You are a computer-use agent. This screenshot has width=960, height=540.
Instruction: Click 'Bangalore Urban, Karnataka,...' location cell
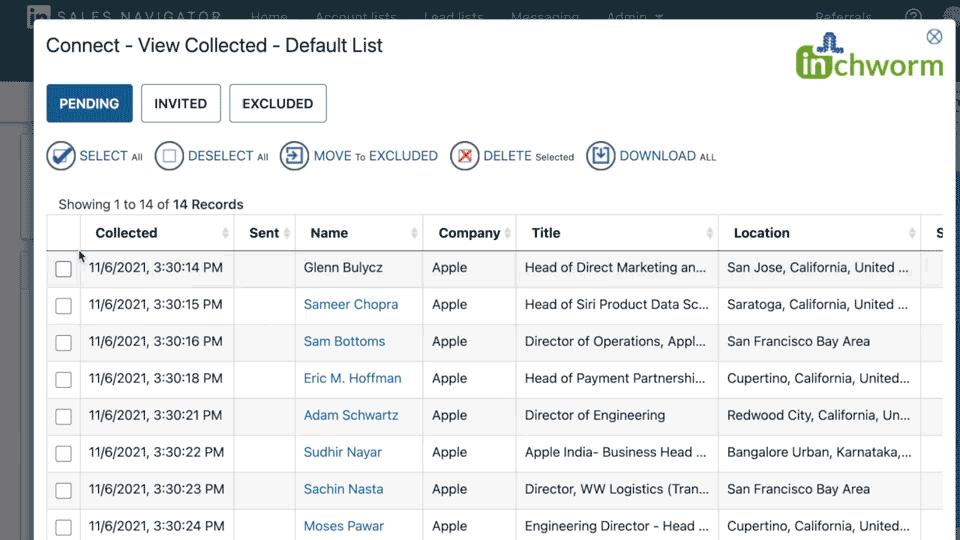click(819, 452)
